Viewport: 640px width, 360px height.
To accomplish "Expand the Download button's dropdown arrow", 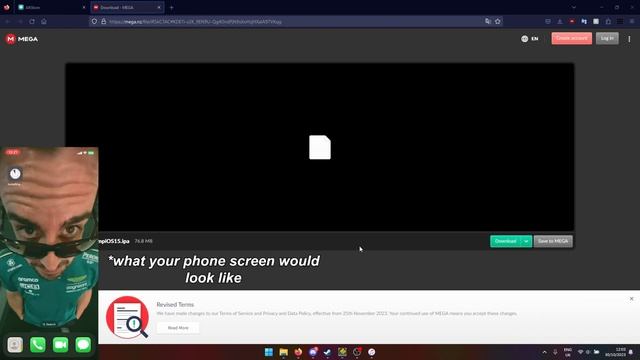I will tap(527, 241).
